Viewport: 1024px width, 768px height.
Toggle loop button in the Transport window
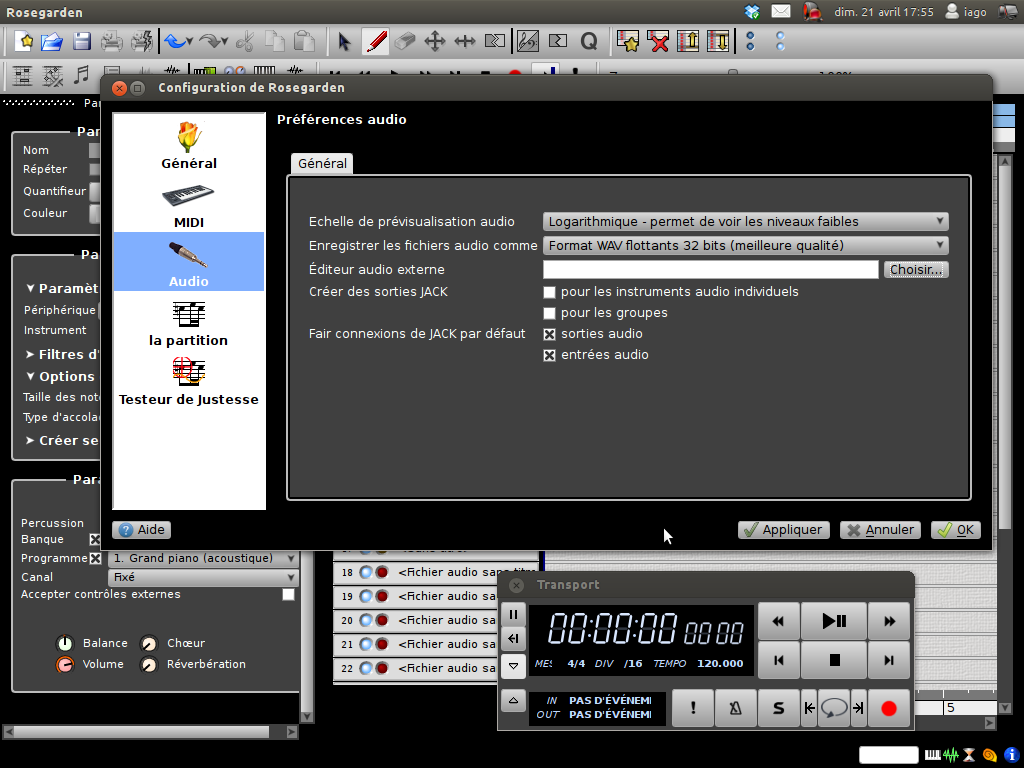(834, 708)
